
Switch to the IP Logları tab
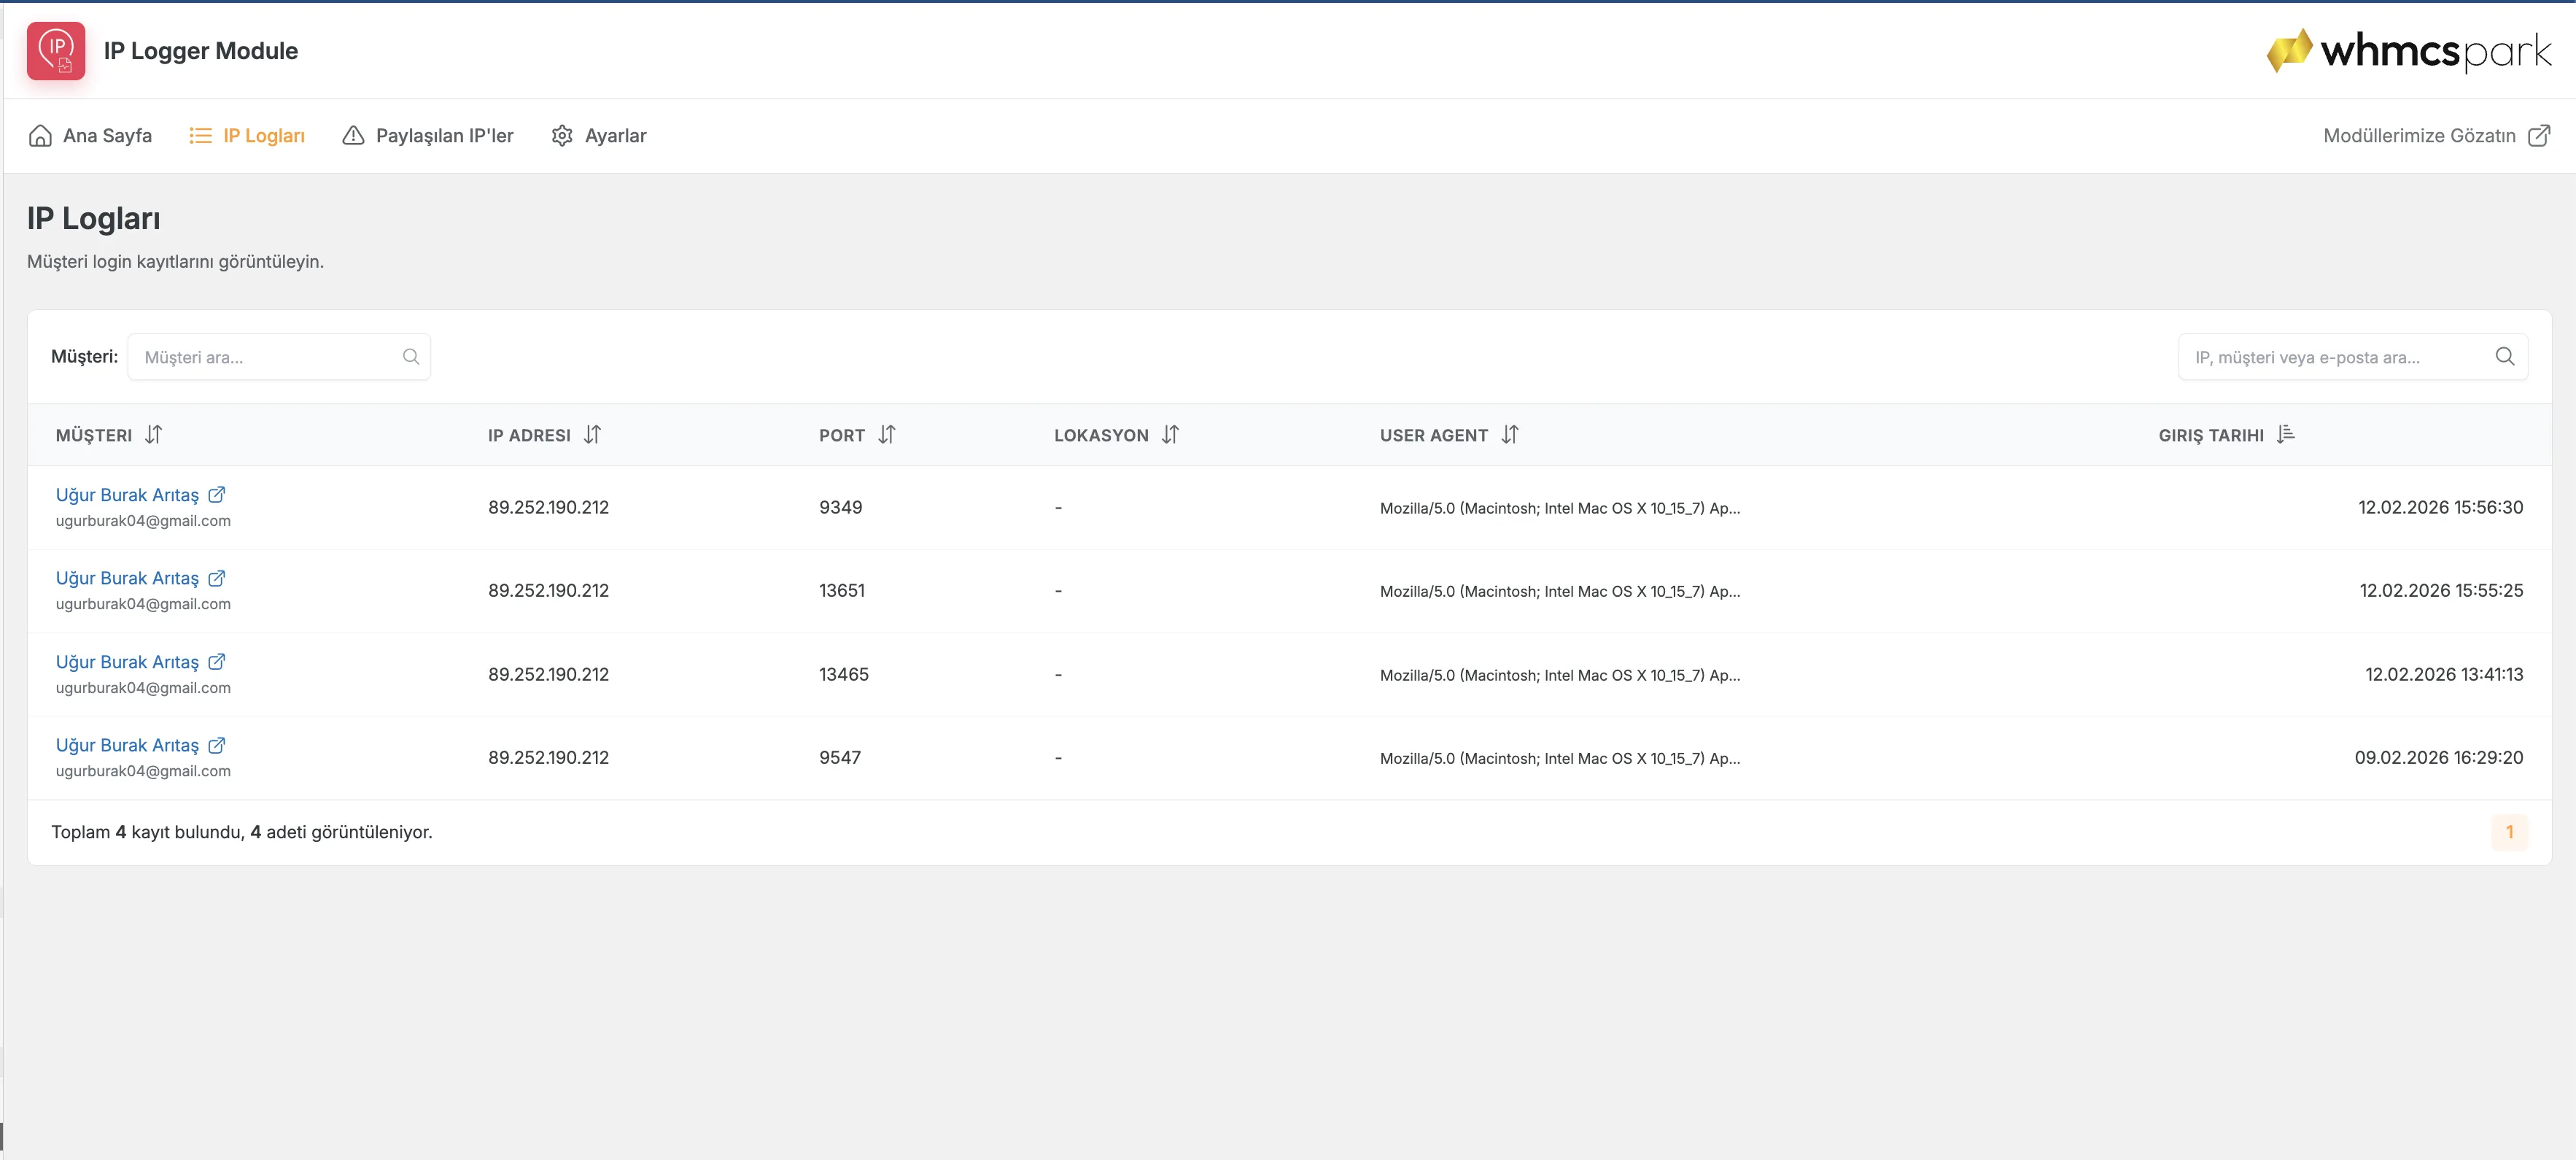click(x=247, y=136)
